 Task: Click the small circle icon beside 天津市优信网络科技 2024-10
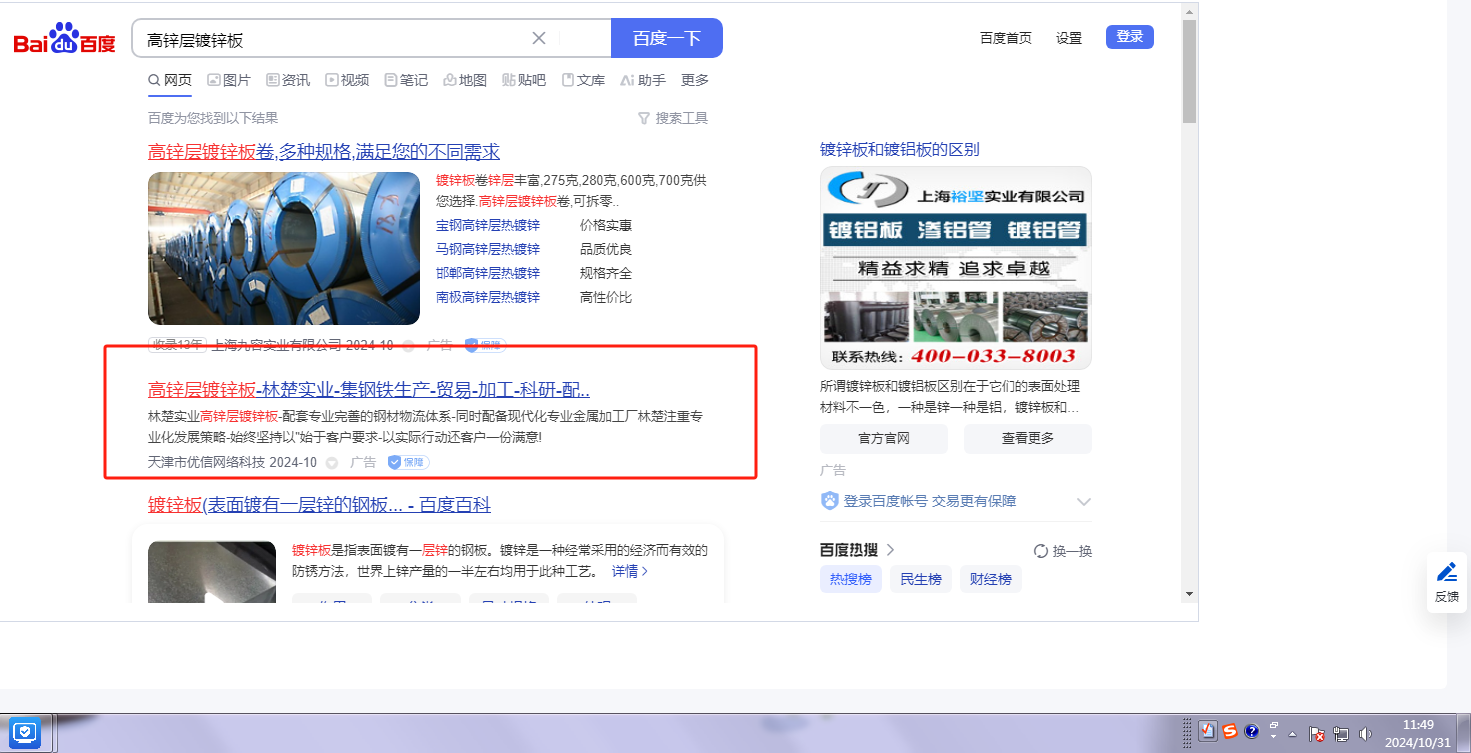point(332,463)
